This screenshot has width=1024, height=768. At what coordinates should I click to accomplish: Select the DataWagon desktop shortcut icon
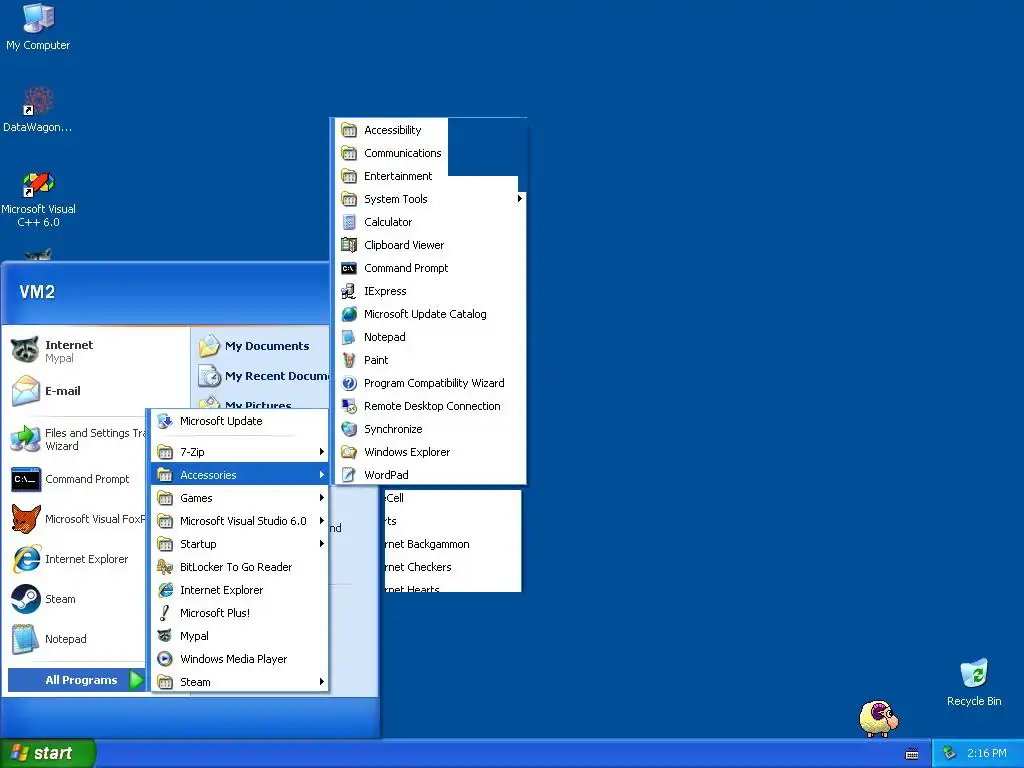[x=37, y=101]
